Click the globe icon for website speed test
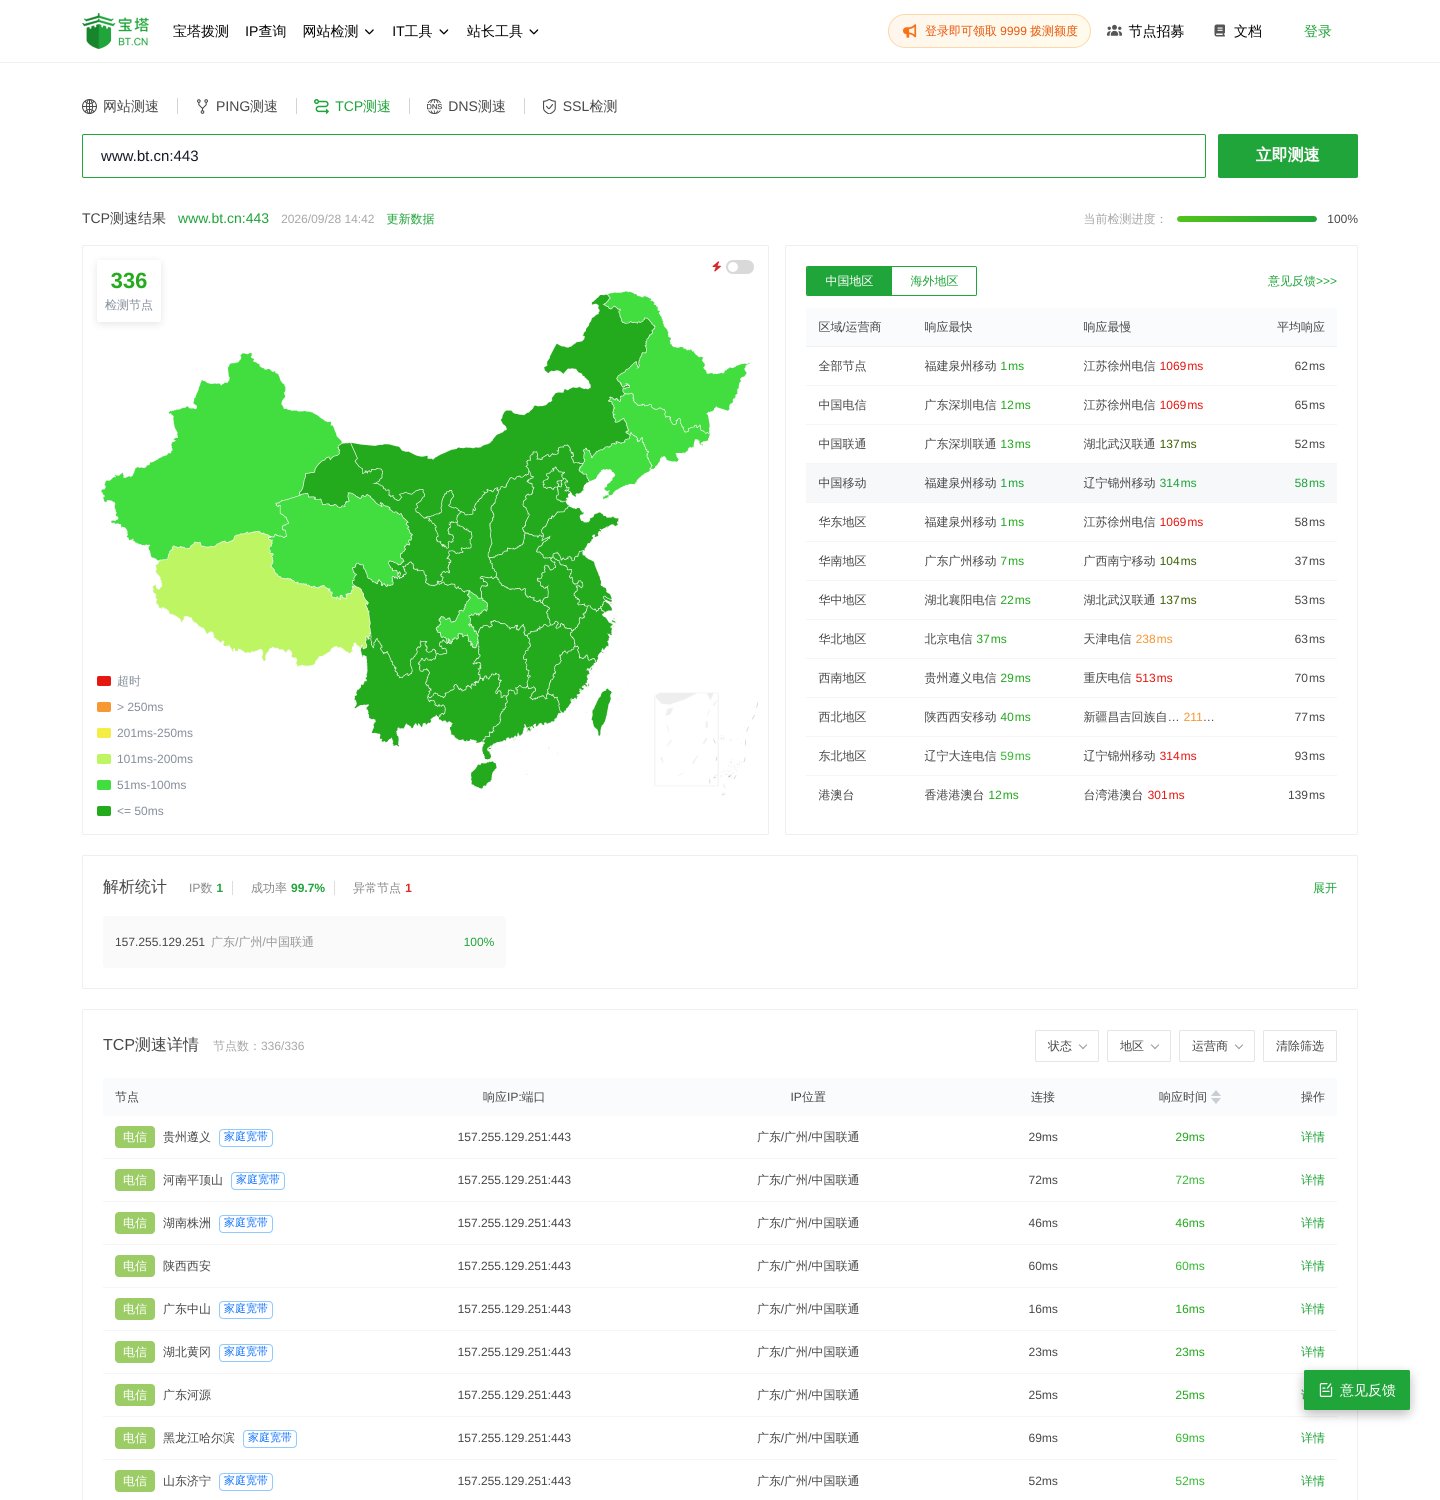This screenshot has width=1440, height=1500. tap(90, 107)
